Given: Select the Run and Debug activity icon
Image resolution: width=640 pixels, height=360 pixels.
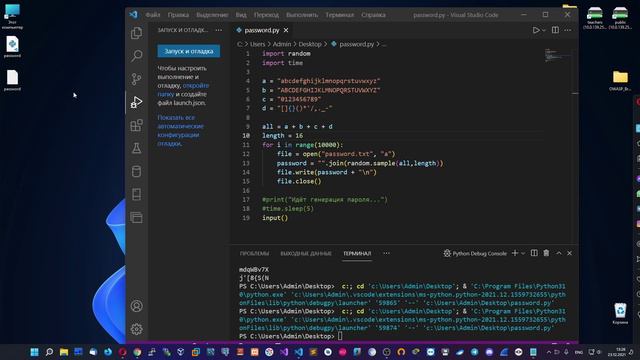Looking at the screenshot, I should (x=136, y=102).
